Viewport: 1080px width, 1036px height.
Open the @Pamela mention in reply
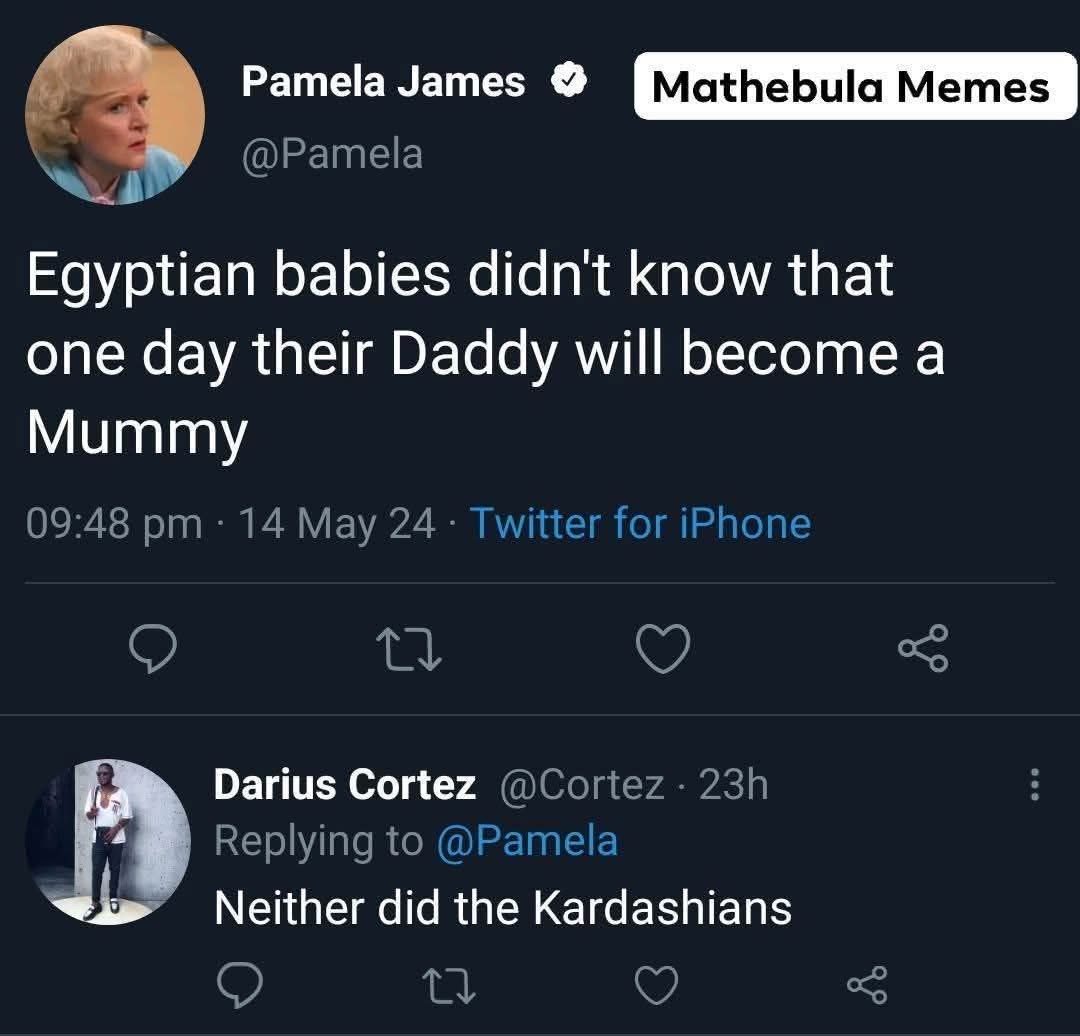point(527,840)
